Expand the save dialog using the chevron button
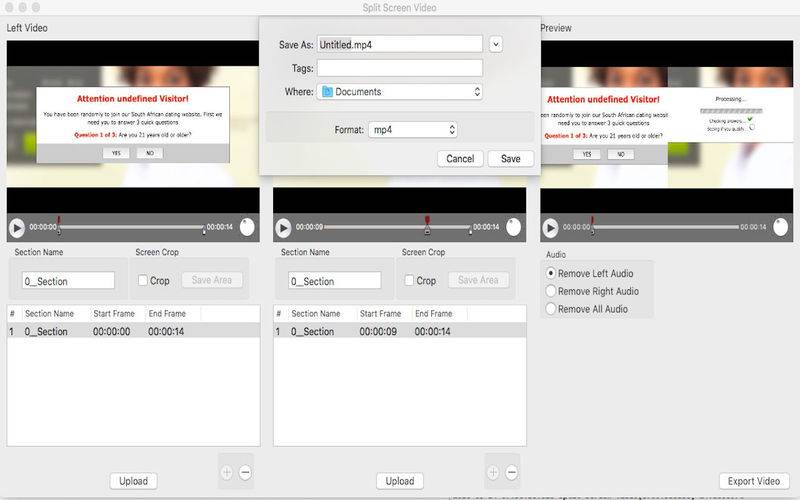 coord(496,44)
